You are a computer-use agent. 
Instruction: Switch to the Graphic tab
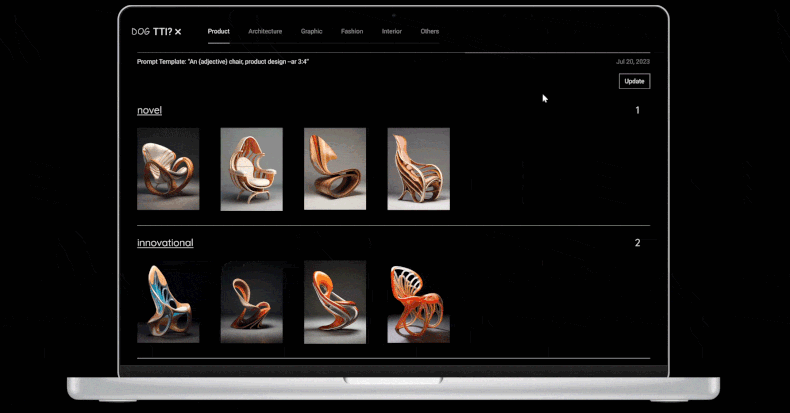click(x=311, y=31)
